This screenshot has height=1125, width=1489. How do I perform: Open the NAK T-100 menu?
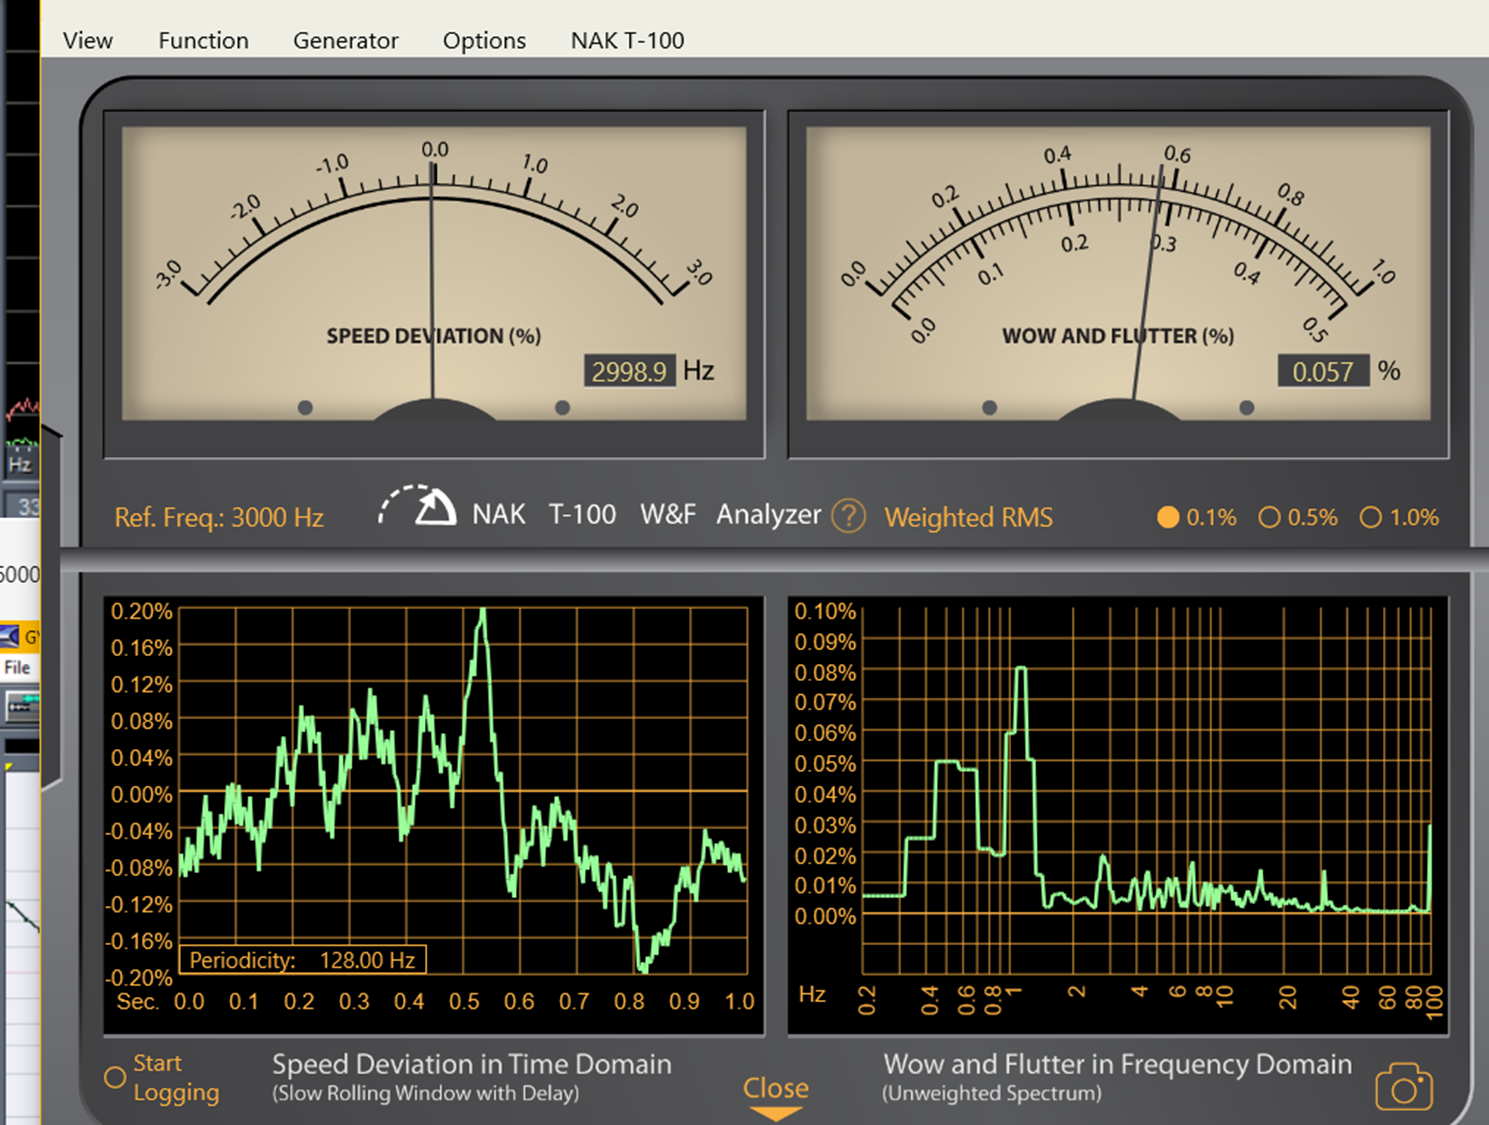coord(627,40)
